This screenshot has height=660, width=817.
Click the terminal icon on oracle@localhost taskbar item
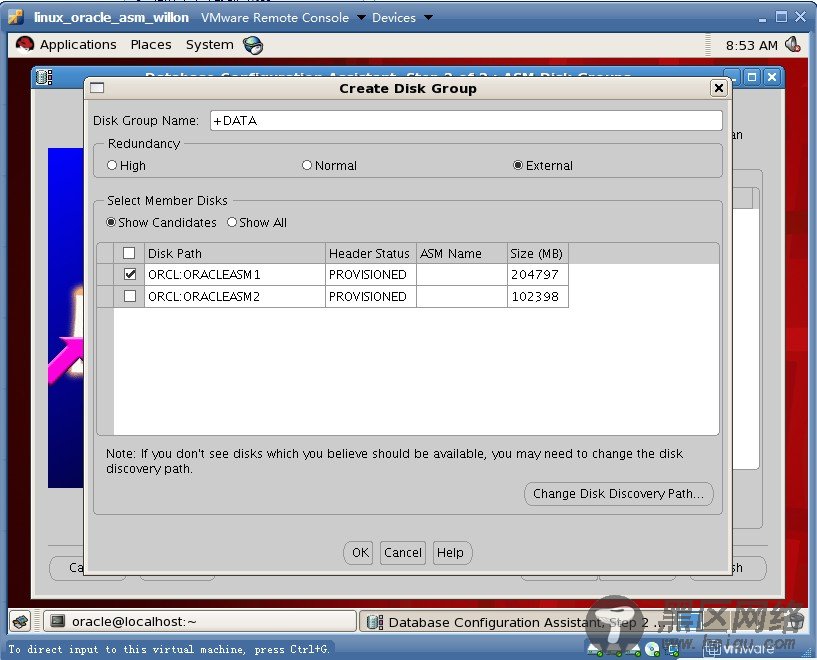point(57,621)
